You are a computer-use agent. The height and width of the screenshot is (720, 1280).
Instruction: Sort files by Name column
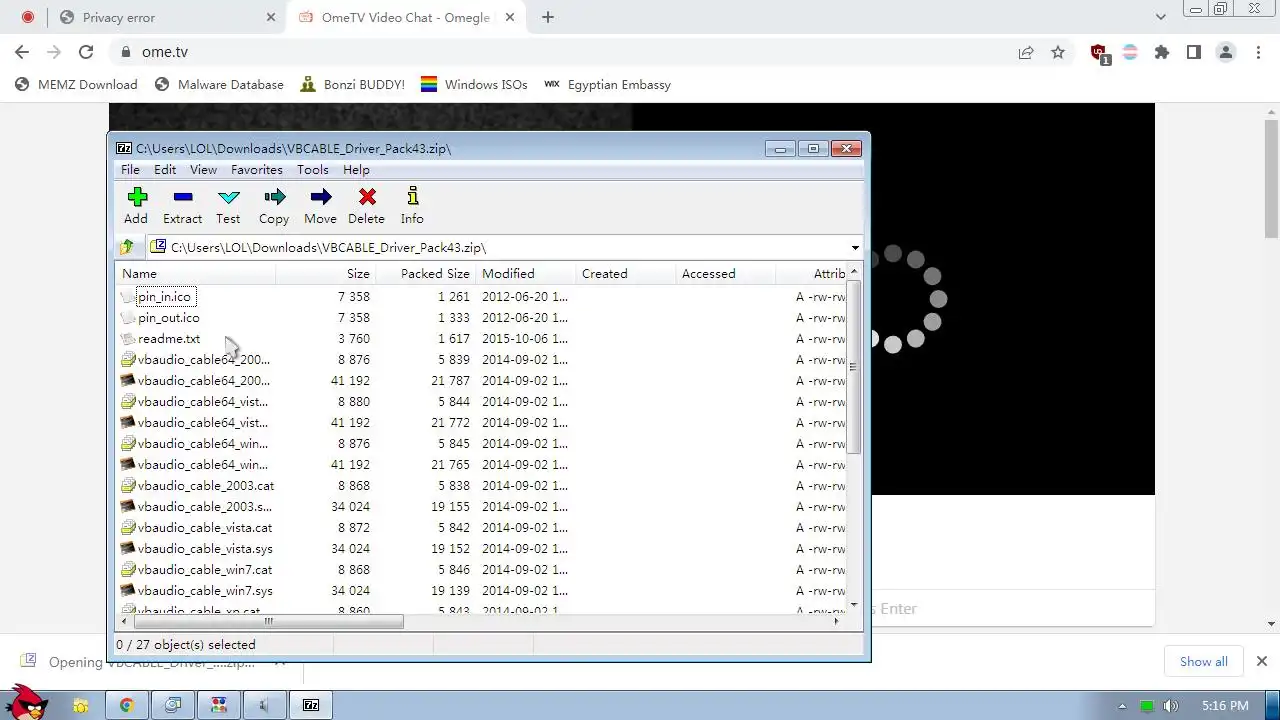tap(196, 273)
